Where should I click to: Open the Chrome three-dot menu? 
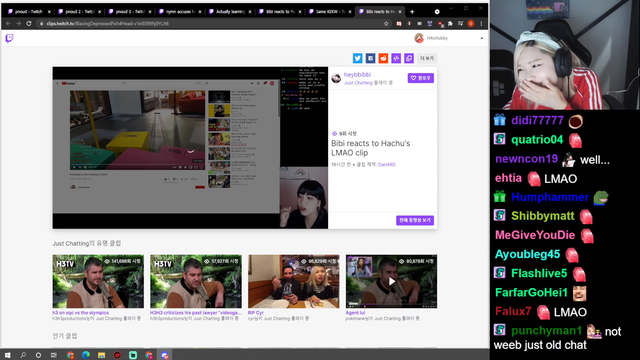pos(481,24)
